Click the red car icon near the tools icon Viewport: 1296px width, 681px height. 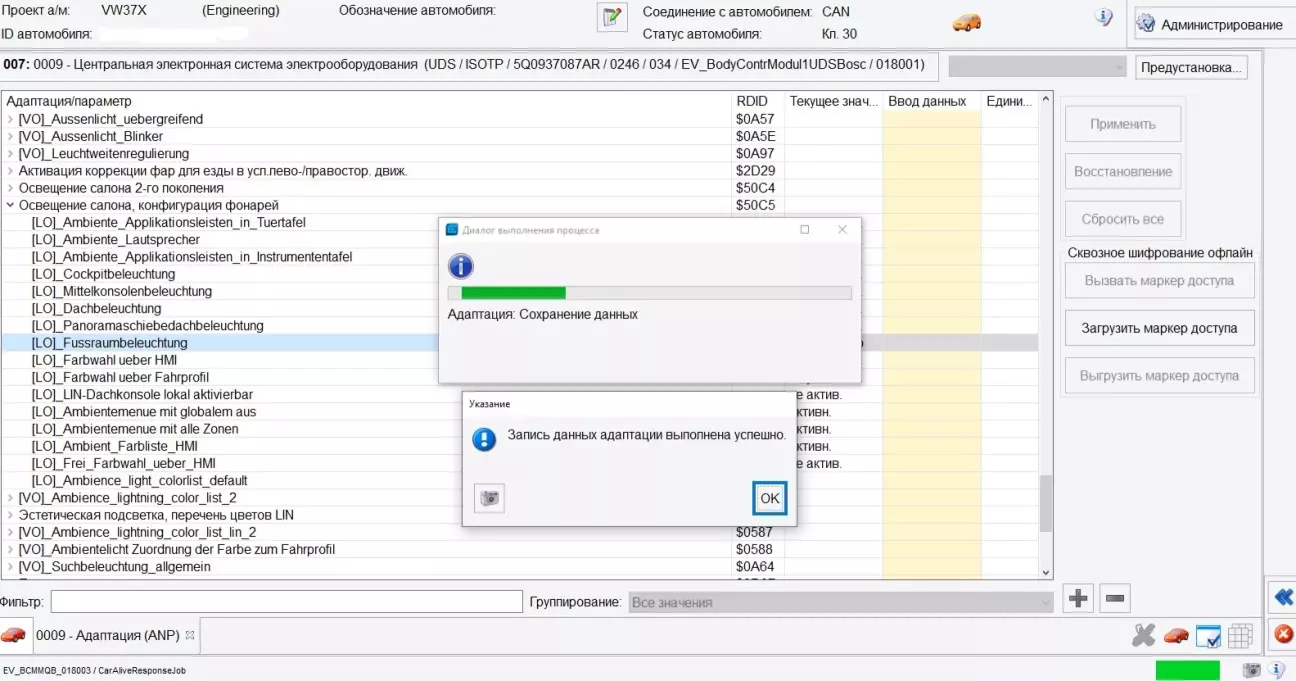tap(1177, 635)
